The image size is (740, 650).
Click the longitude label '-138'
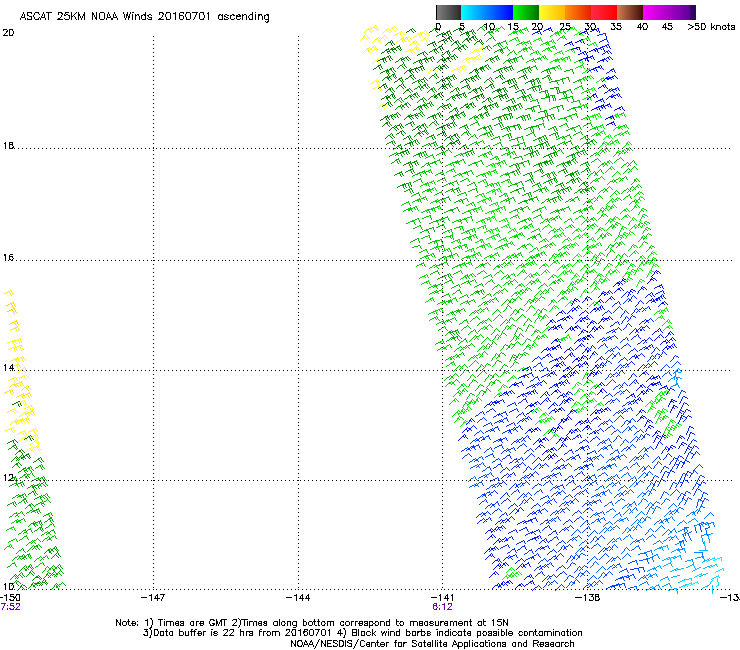click(588, 598)
